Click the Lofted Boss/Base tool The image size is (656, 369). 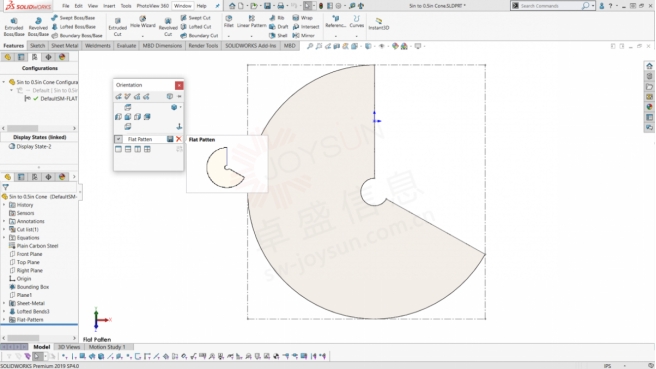click(73, 27)
